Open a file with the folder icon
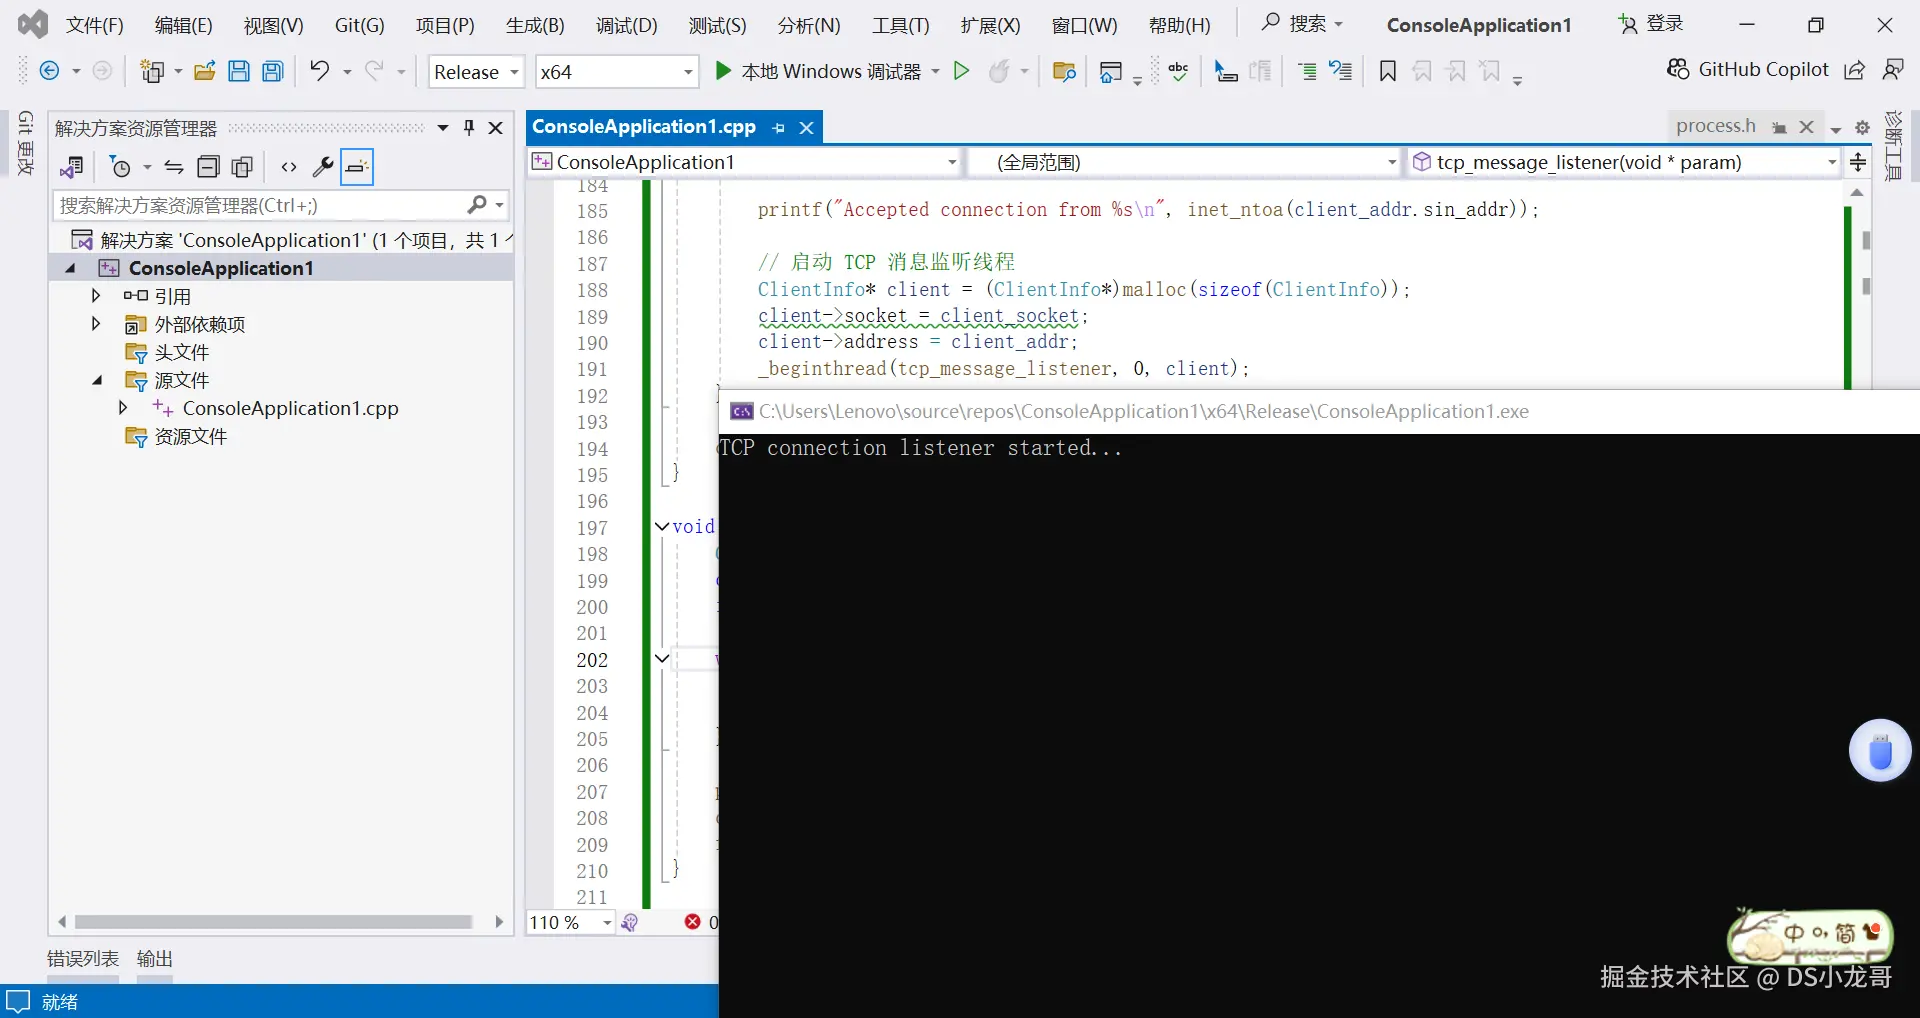 (205, 70)
